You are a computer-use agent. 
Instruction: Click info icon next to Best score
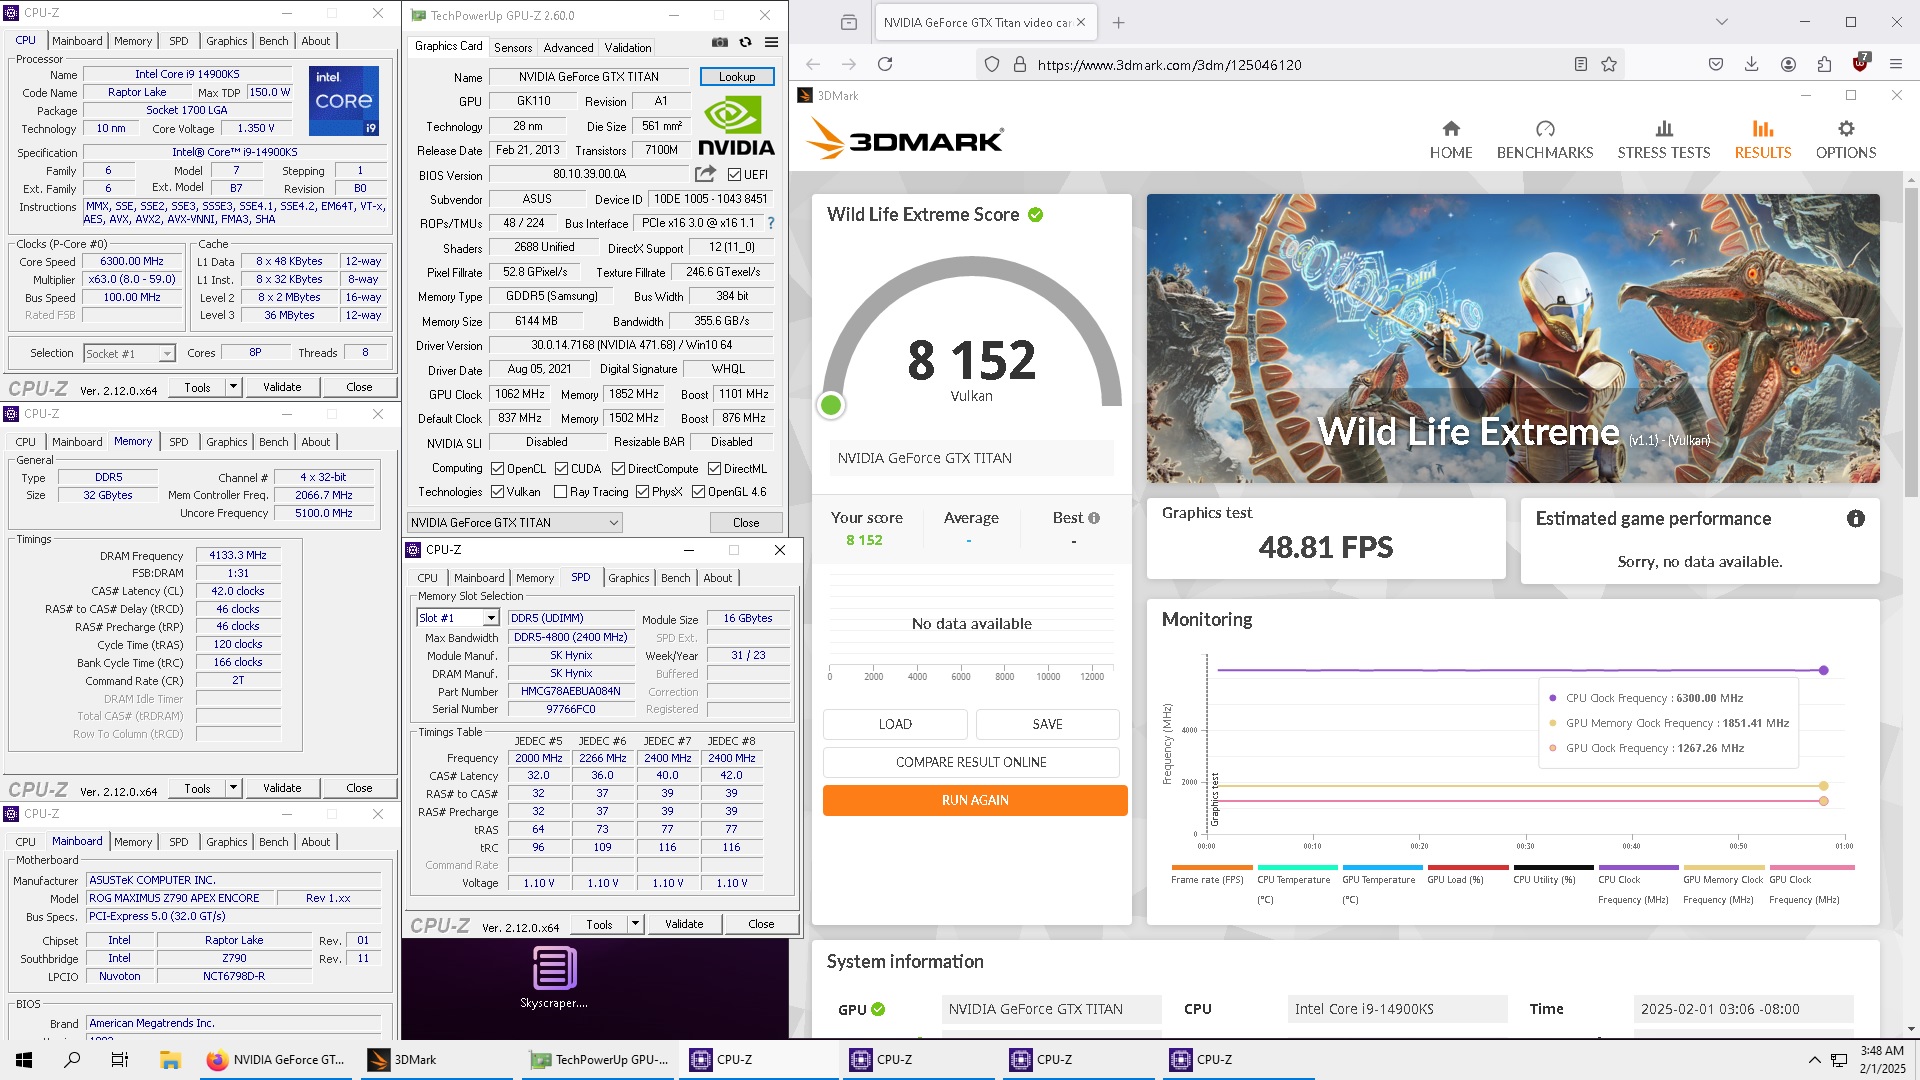[x=1094, y=518]
